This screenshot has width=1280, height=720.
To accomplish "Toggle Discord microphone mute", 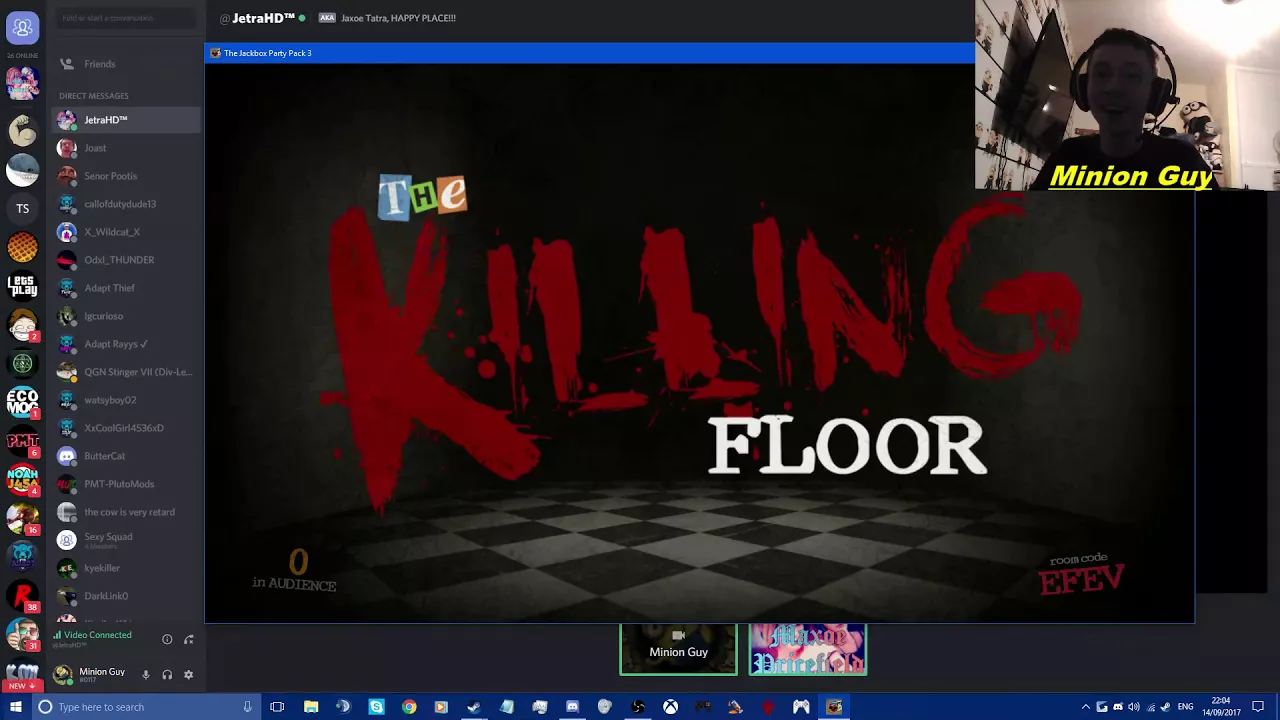I will (x=146, y=675).
